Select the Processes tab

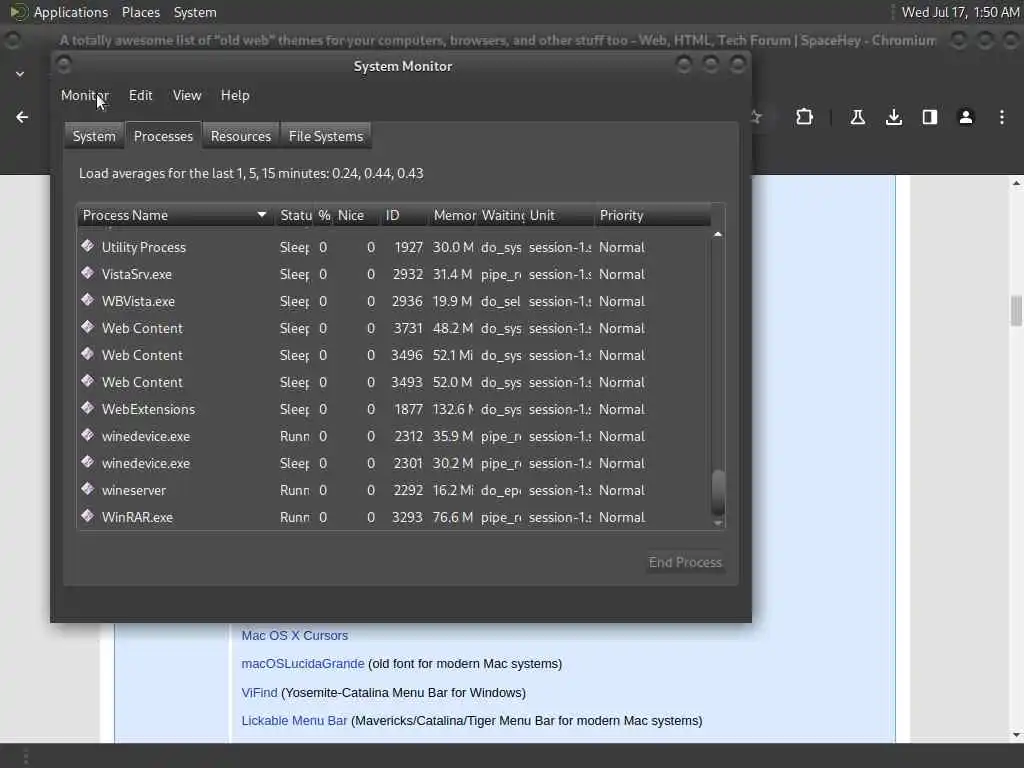[x=163, y=136]
